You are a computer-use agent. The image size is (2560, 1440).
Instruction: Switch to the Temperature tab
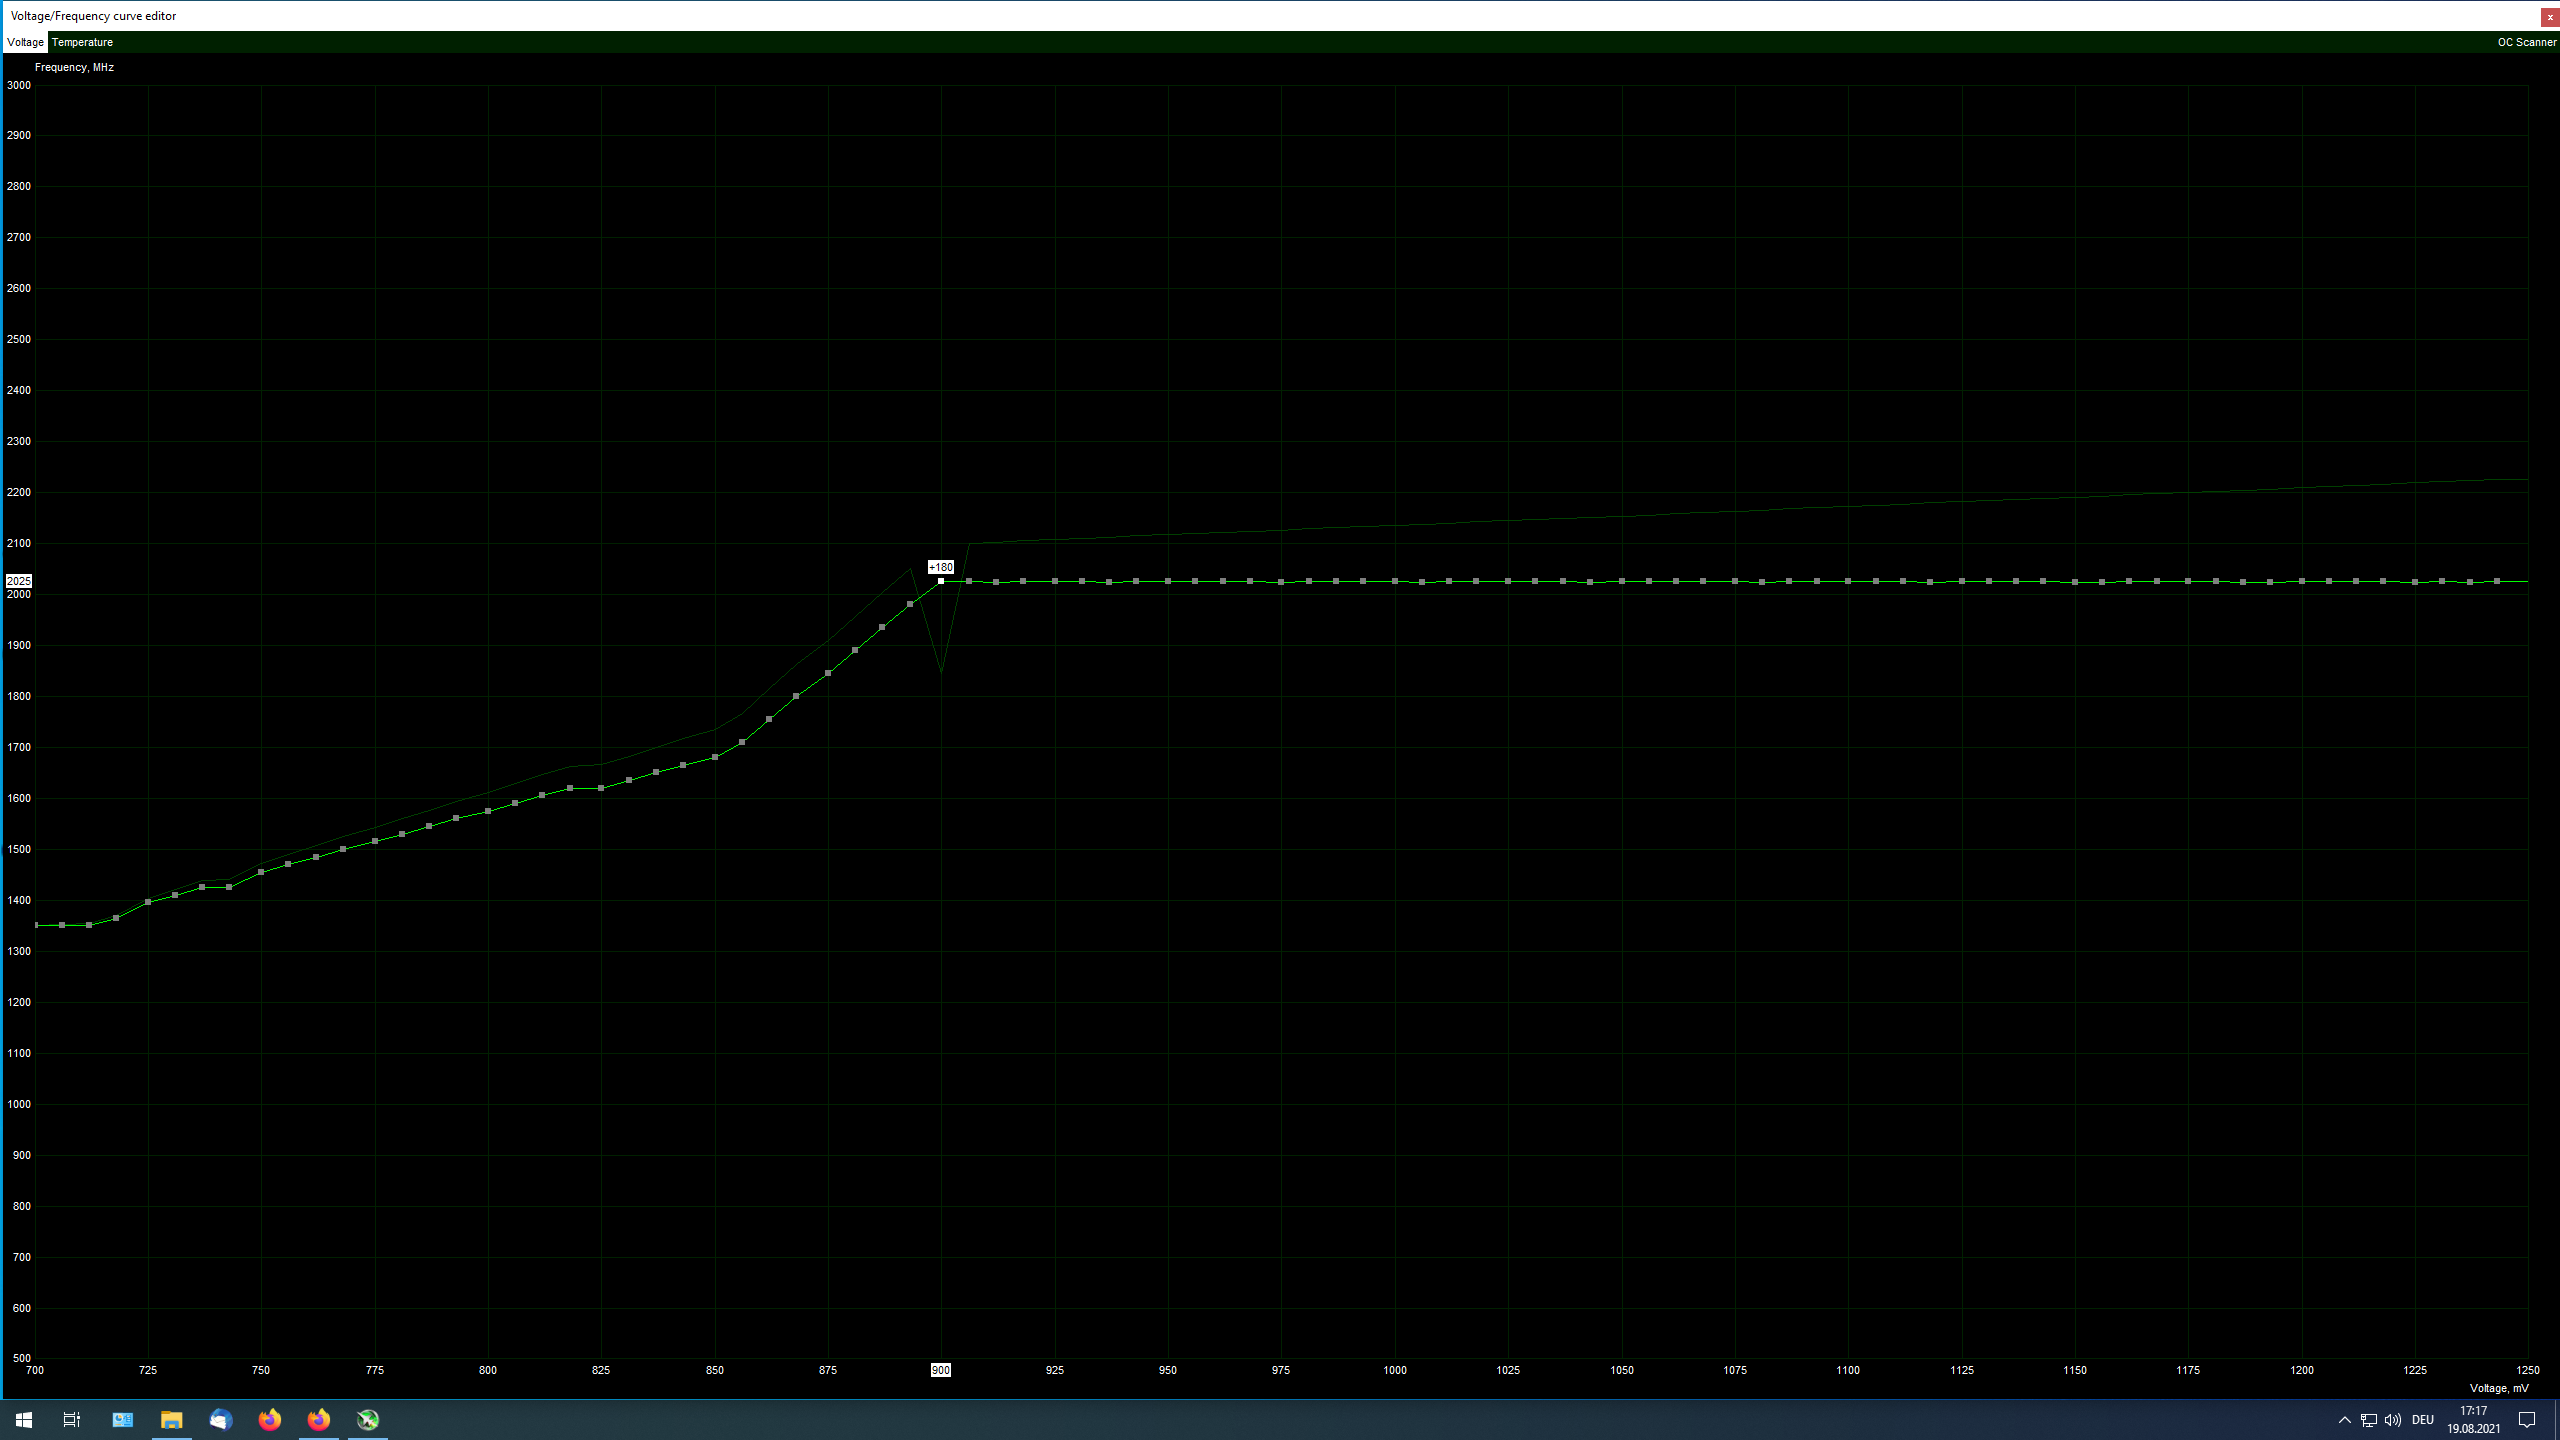point(82,42)
